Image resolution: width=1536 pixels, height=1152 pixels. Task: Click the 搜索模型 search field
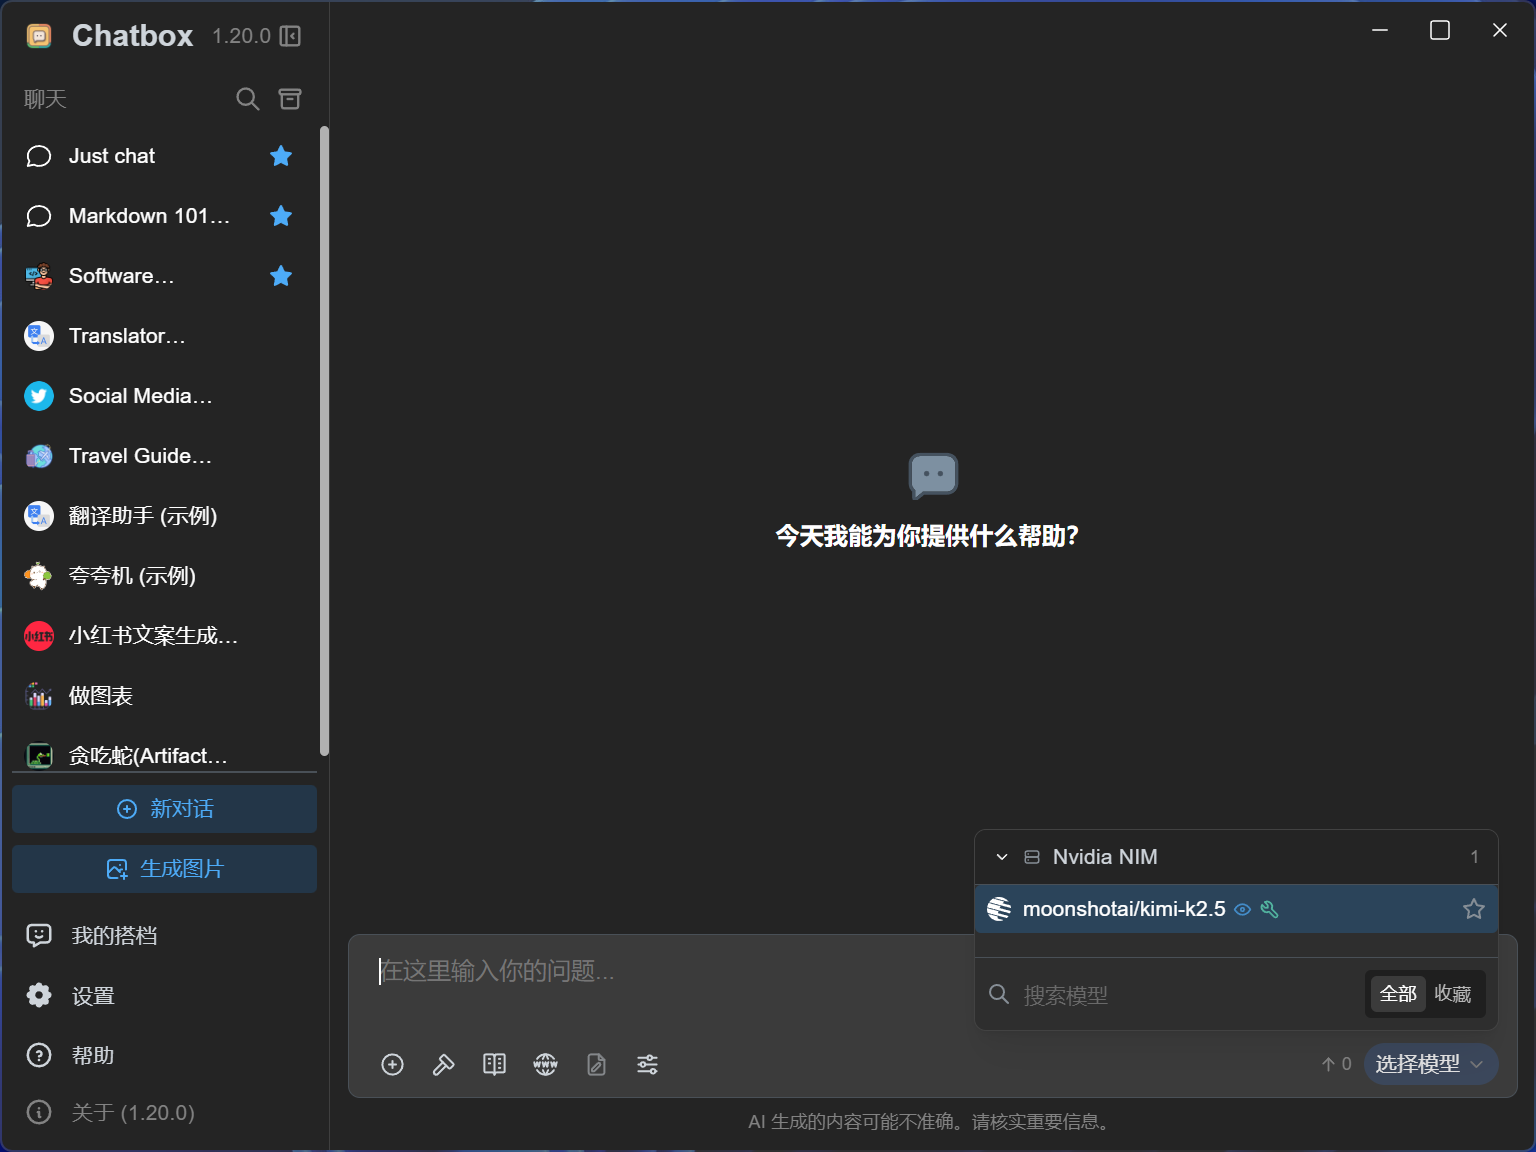coord(1100,994)
